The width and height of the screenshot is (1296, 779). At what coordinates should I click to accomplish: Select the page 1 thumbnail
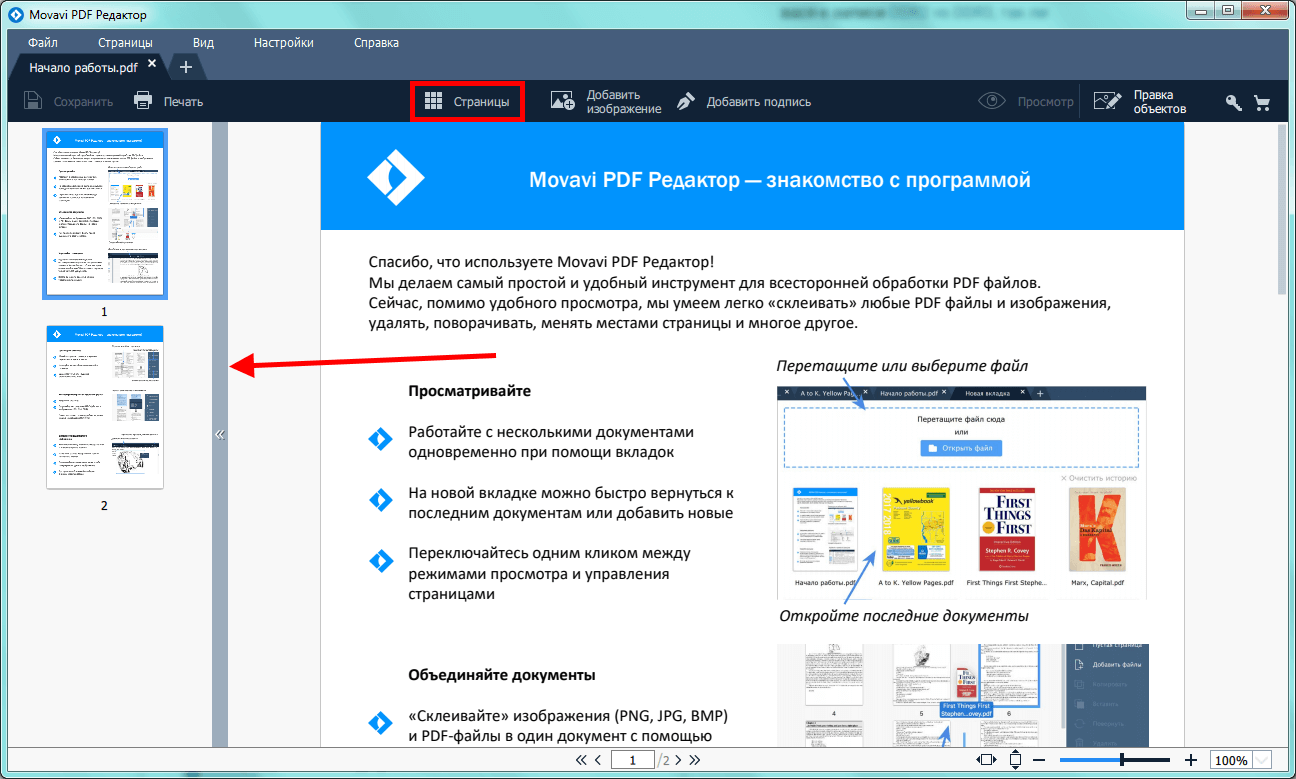(104, 213)
